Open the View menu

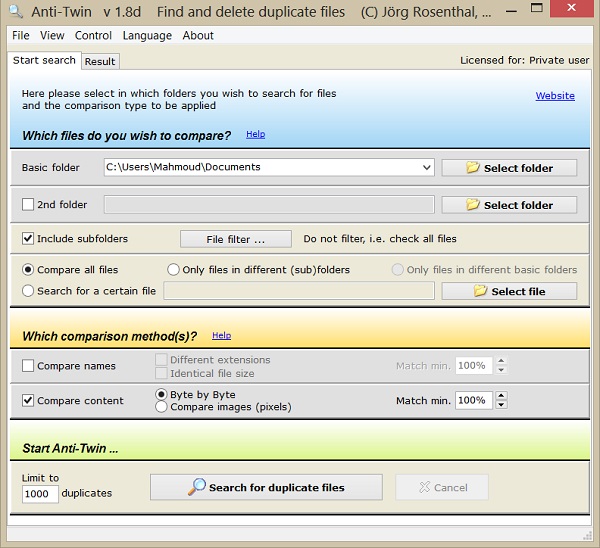pyautogui.click(x=52, y=36)
